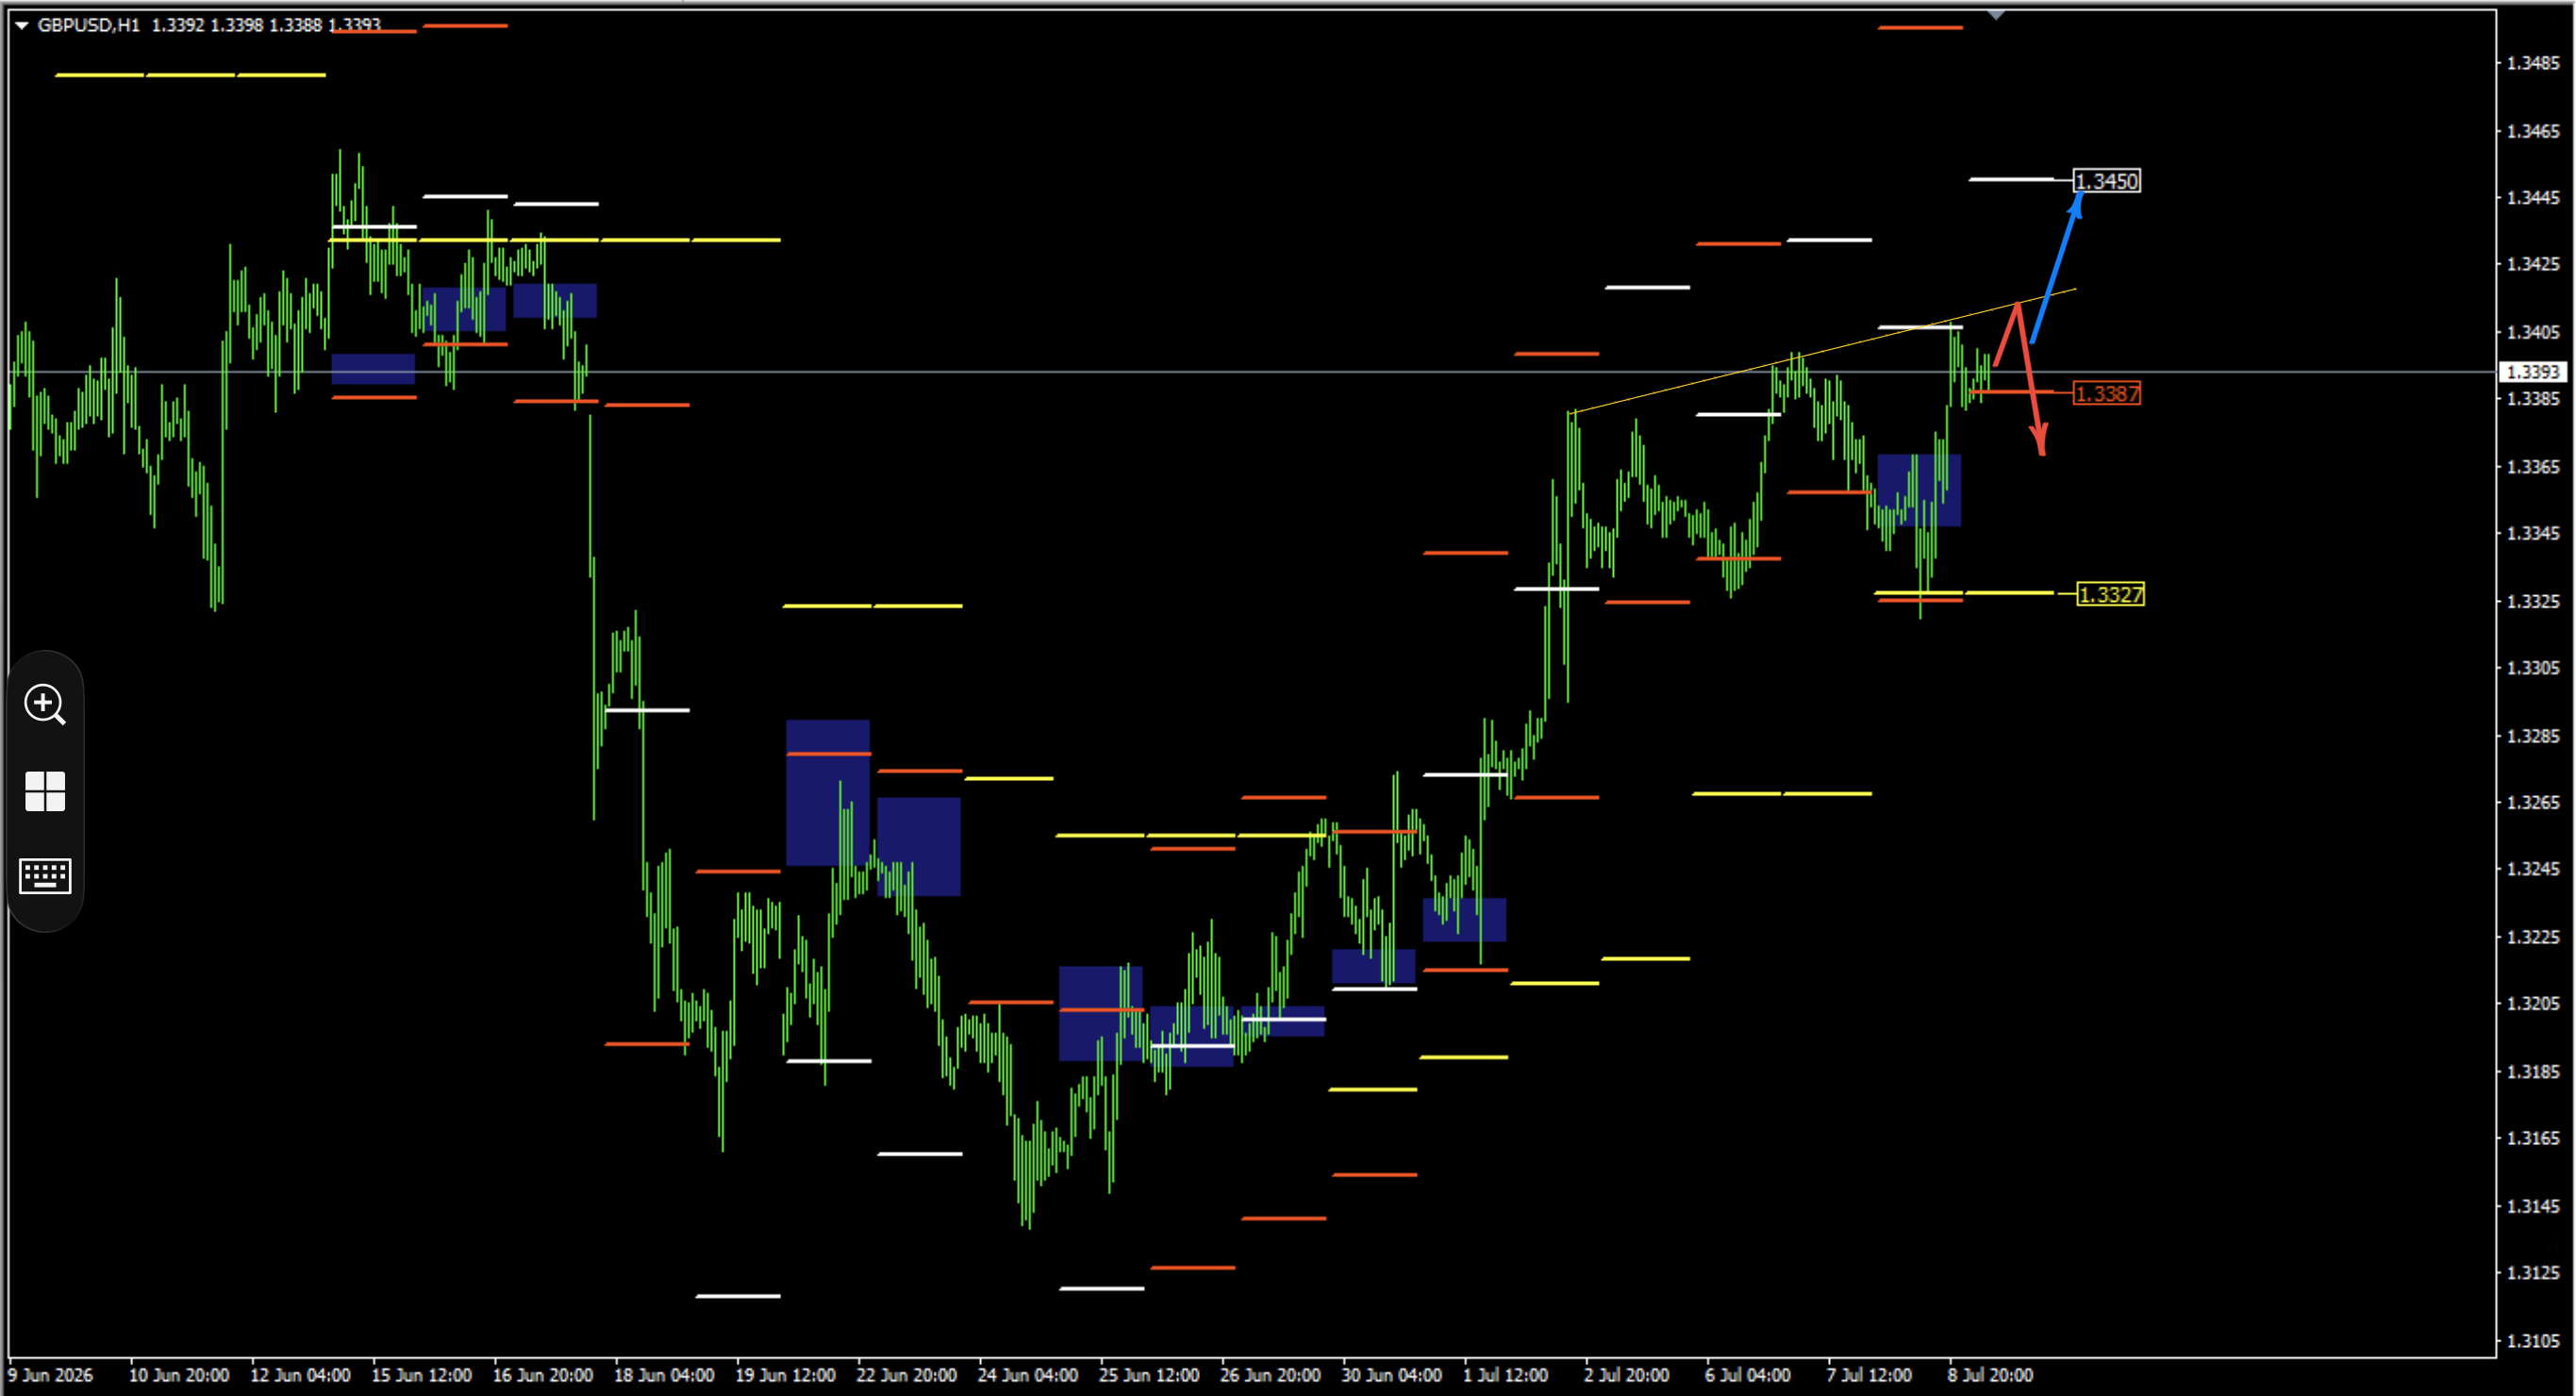Click the 1.3485 price scale label
This screenshot has height=1396, width=2576.
coord(2533,63)
